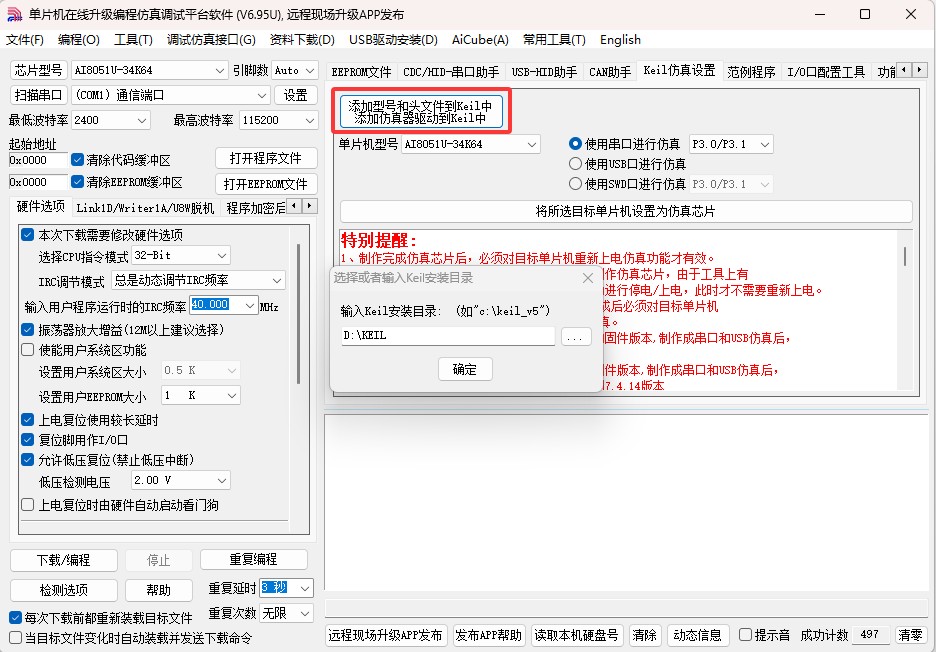Click code start address 0x0000 field
936x652 pixels.
(38, 160)
